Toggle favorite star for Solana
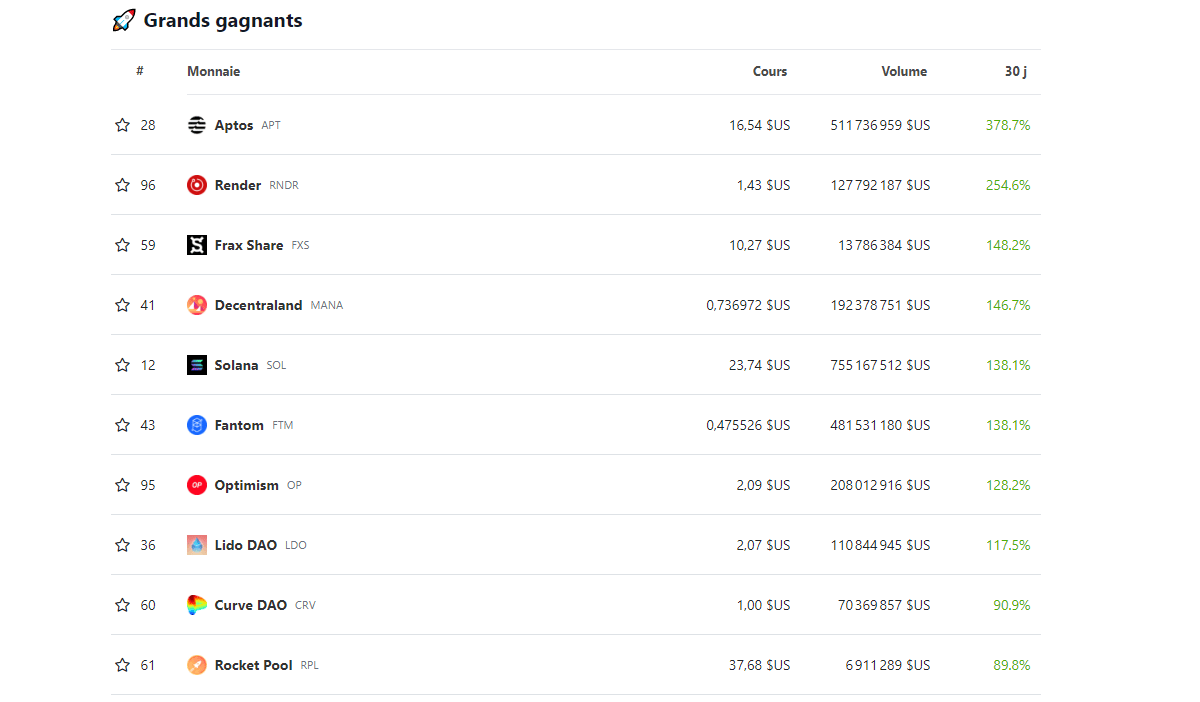Viewport: 1200px width, 702px height. [122, 365]
